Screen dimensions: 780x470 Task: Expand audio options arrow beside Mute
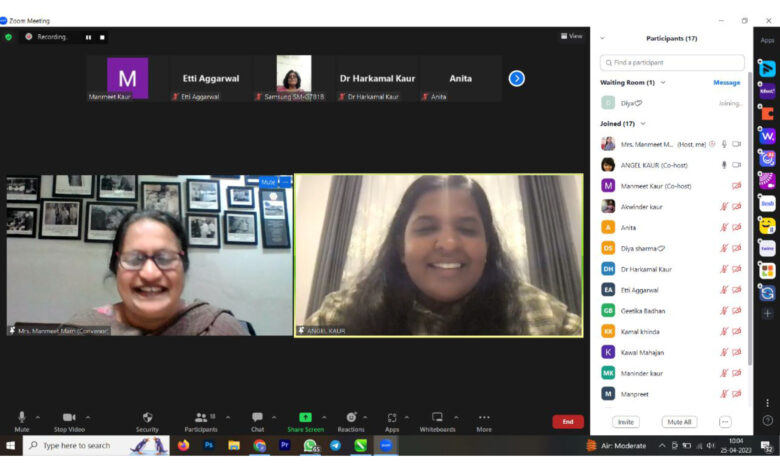[x=38, y=417]
